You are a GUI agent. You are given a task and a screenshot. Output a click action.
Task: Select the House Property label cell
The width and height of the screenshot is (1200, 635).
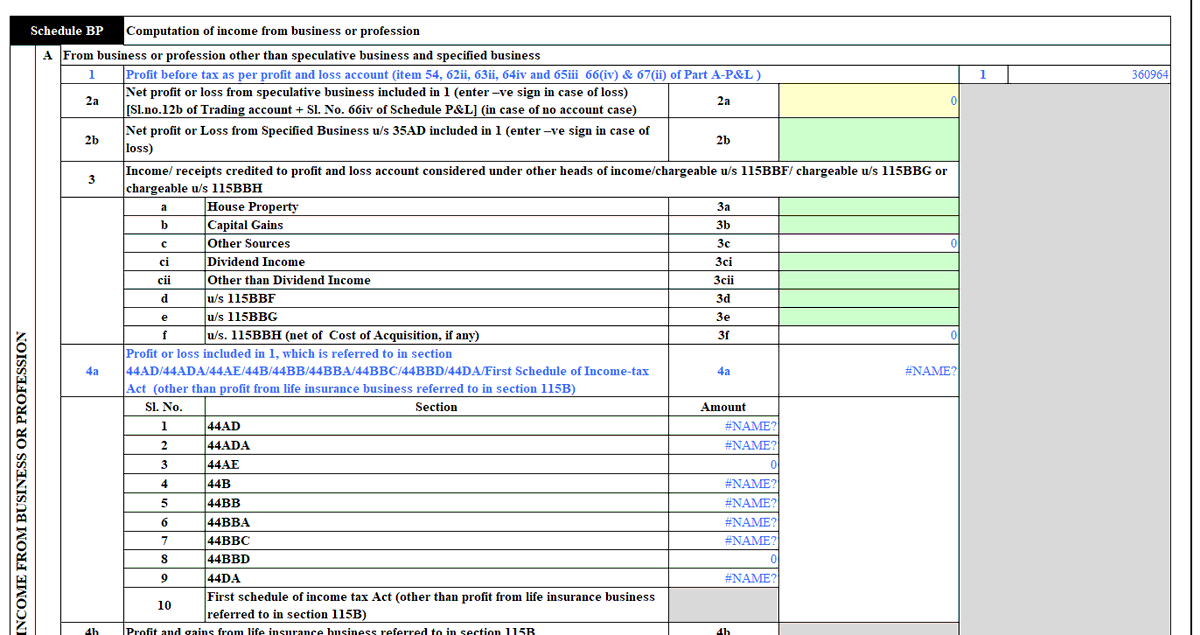tap(436, 207)
